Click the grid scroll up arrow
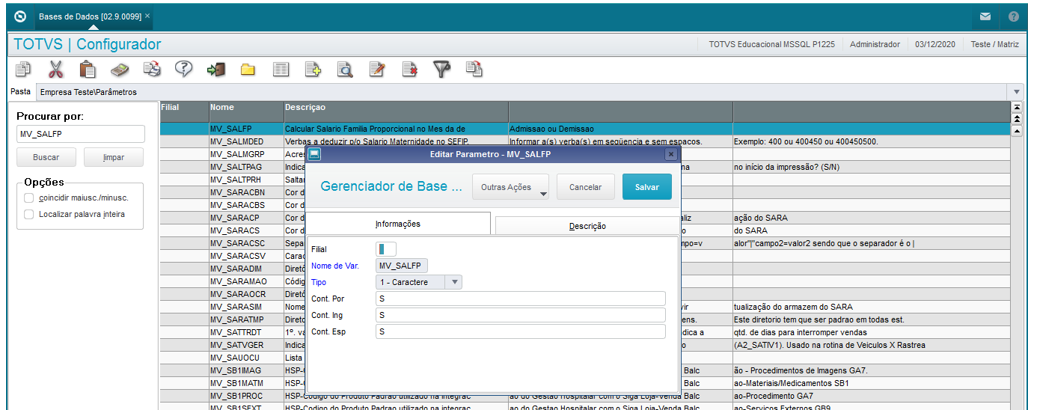The height and width of the screenshot is (419, 1037). pos(1016,130)
